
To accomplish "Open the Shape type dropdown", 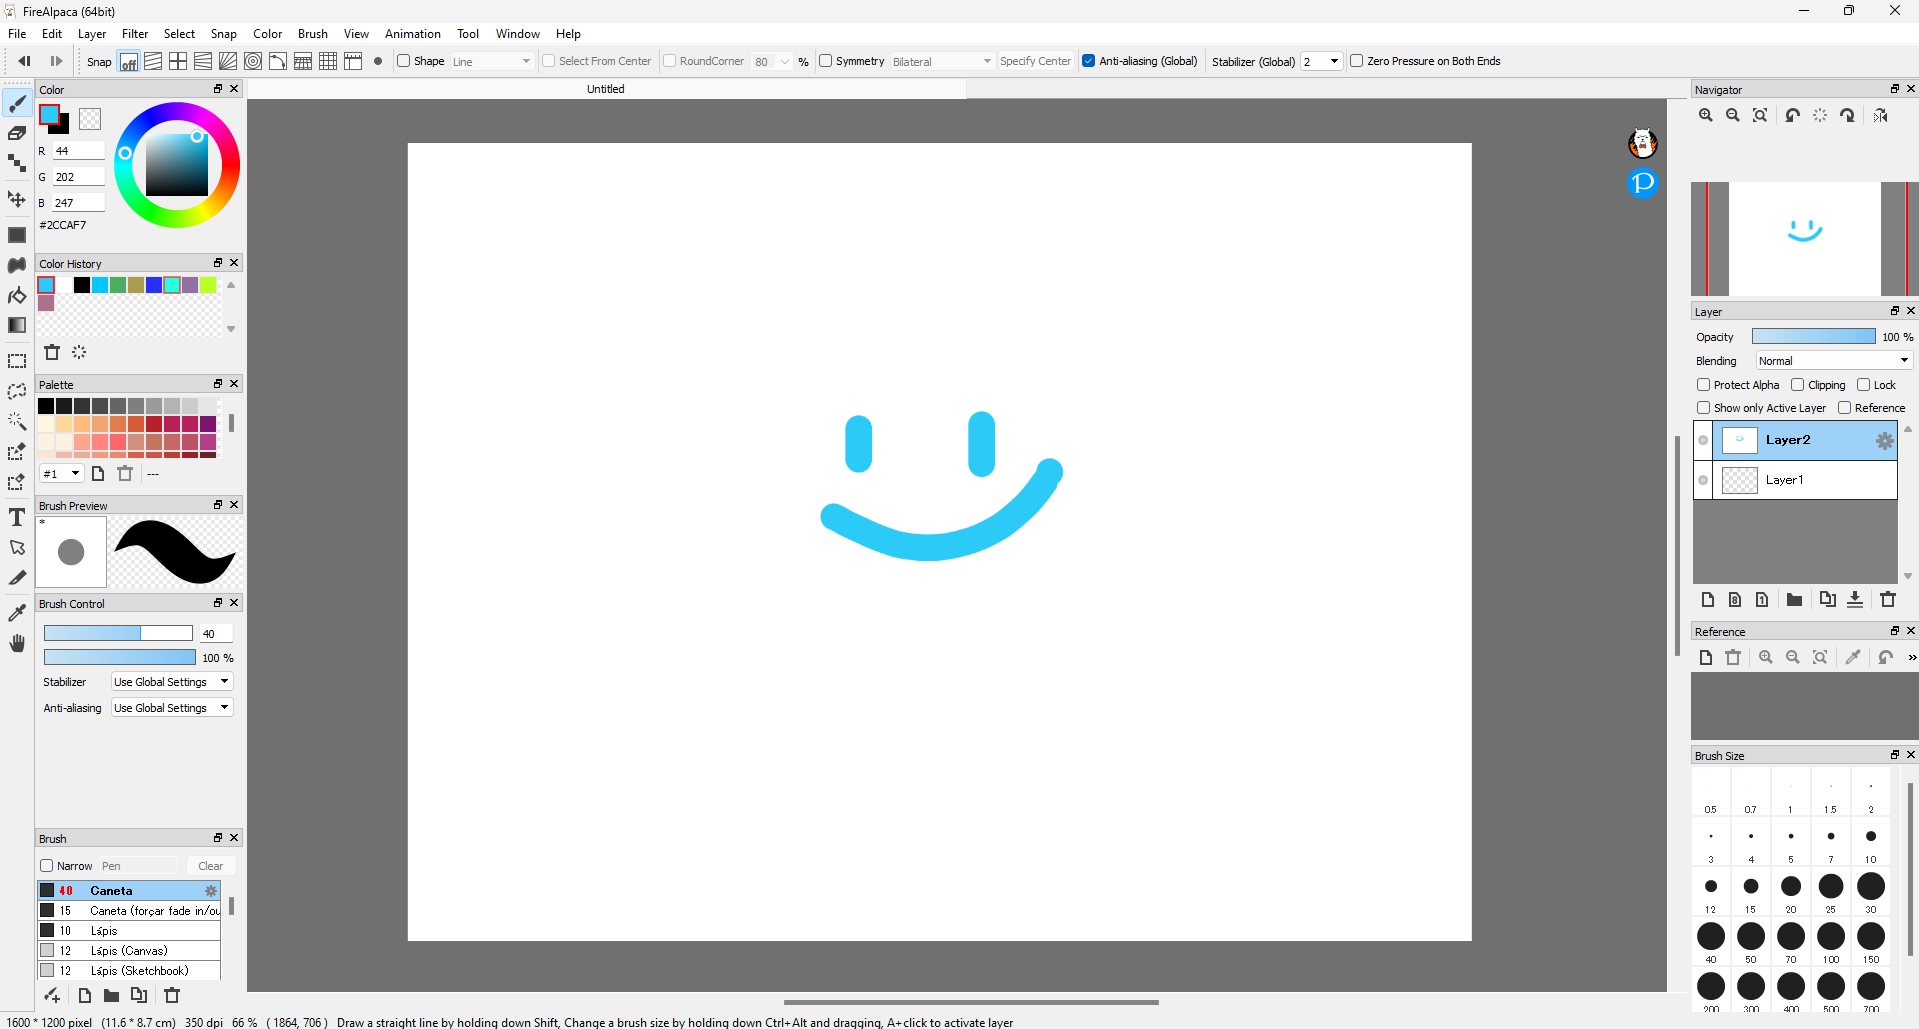I will pyautogui.click(x=492, y=61).
